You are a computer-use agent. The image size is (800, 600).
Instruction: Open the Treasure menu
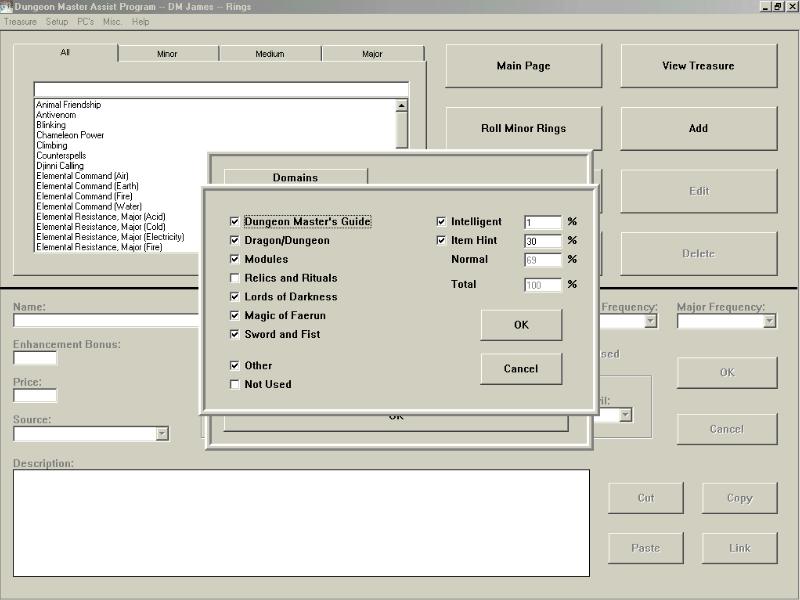click(x=20, y=21)
